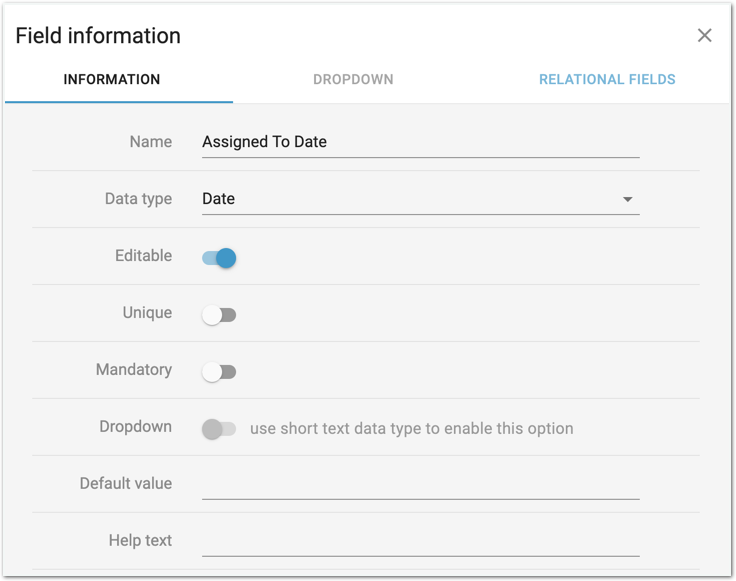Click the disabled Dropdown option switch
This screenshot has width=736, height=581.
[219, 429]
